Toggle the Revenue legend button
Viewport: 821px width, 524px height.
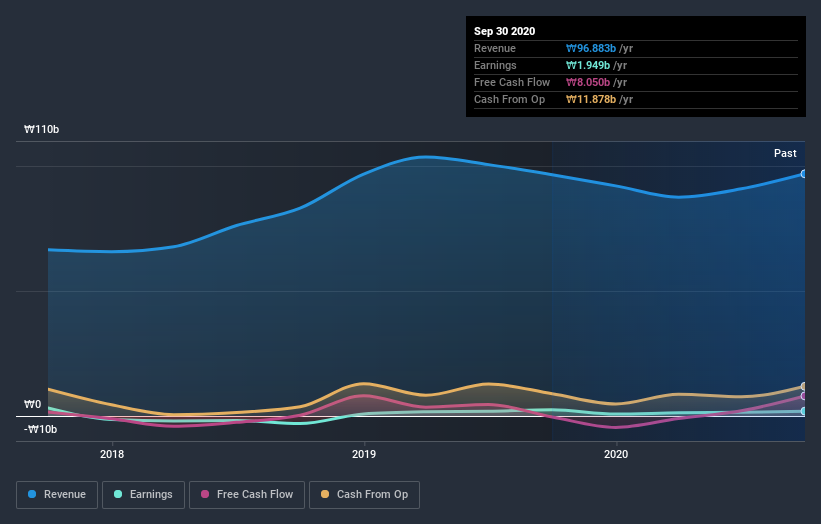click(57, 495)
